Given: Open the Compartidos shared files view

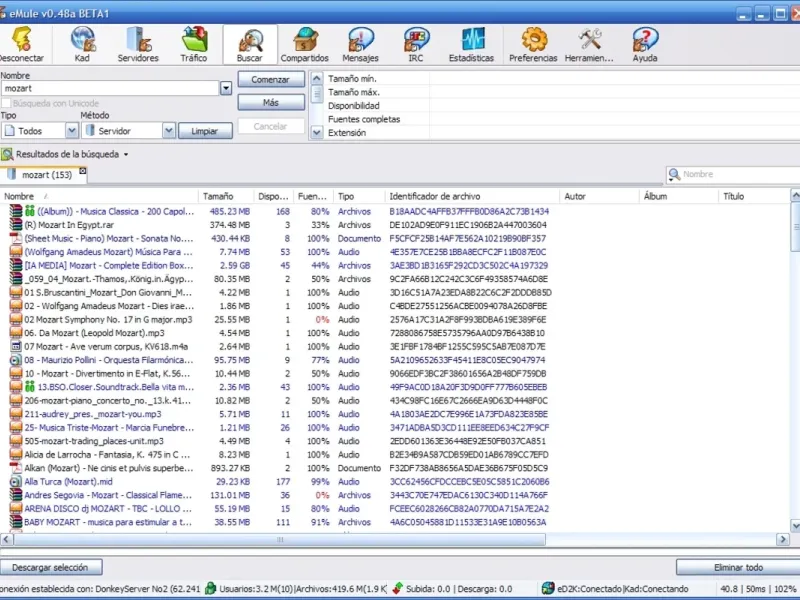Looking at the screenshot, I should click(304, 45).
